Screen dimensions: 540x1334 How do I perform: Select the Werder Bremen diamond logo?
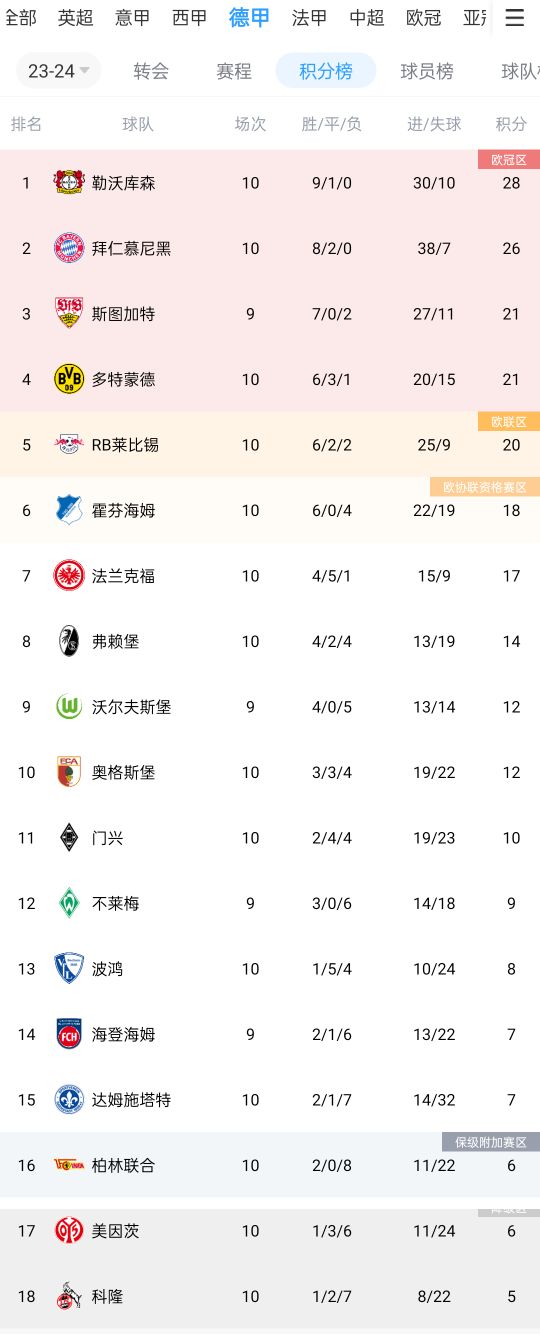(x=69, y=903)
